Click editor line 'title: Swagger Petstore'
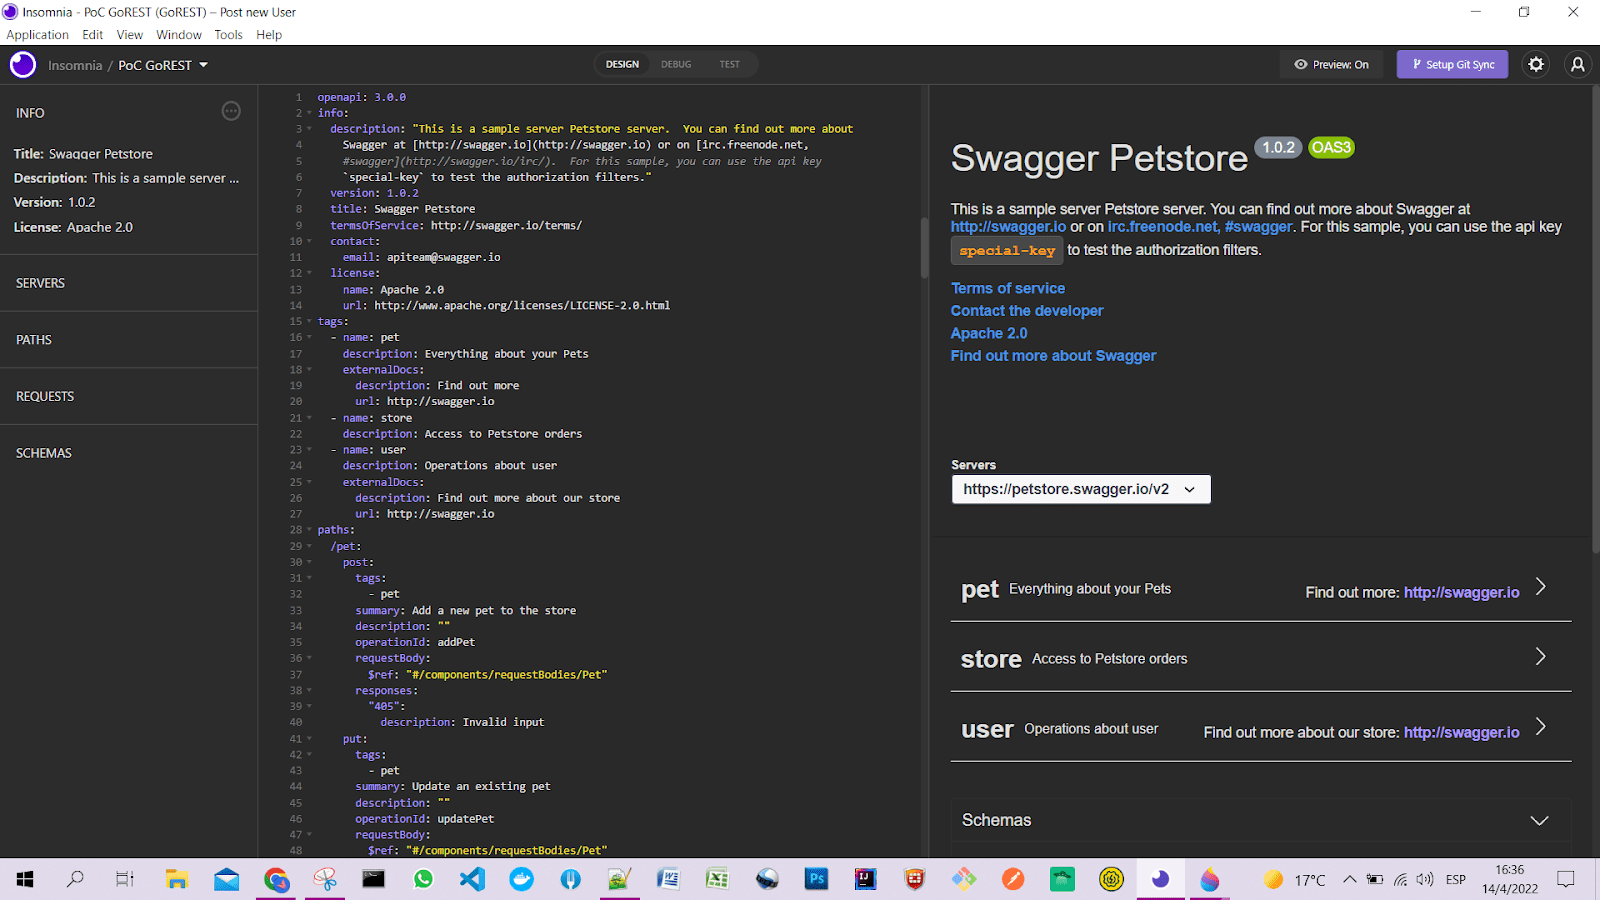The height and width of the screenshot is (900, 1600). tap(403, 209)
